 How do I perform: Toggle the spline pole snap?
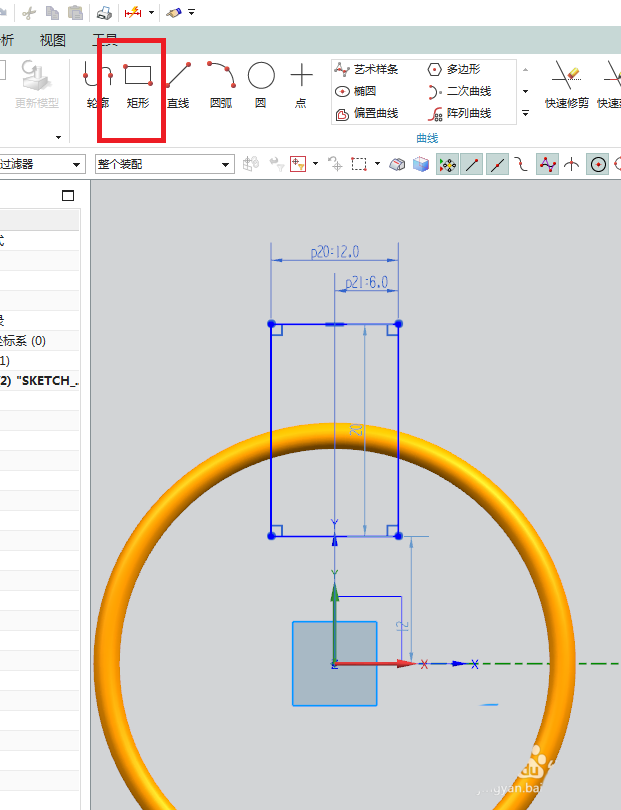tap(547, 165)
